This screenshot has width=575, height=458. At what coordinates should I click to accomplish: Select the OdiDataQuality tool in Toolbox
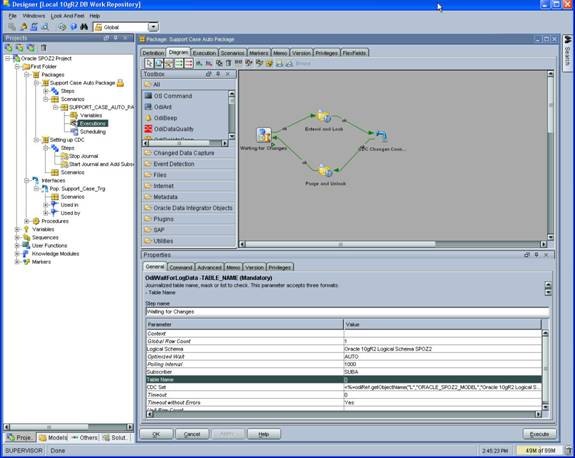click(169, 129)
